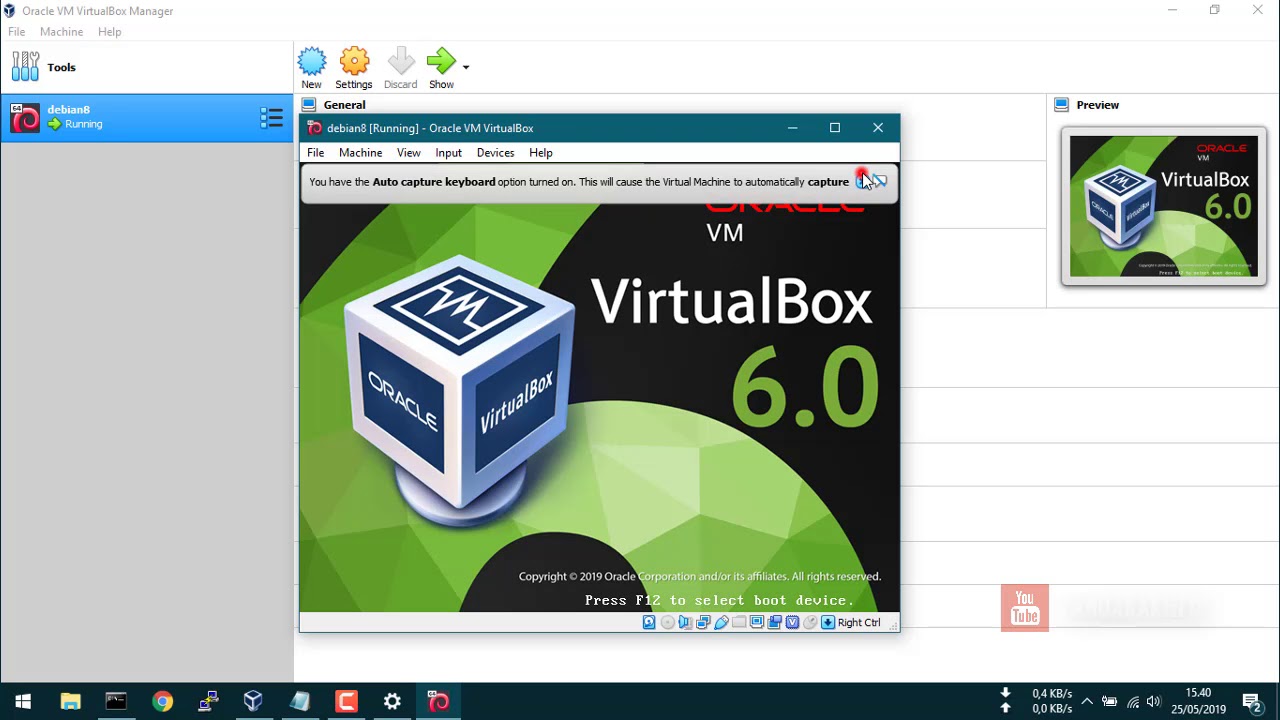Open Command Prompt from the taskbar
1280x720 pixels.
[116, 701]
